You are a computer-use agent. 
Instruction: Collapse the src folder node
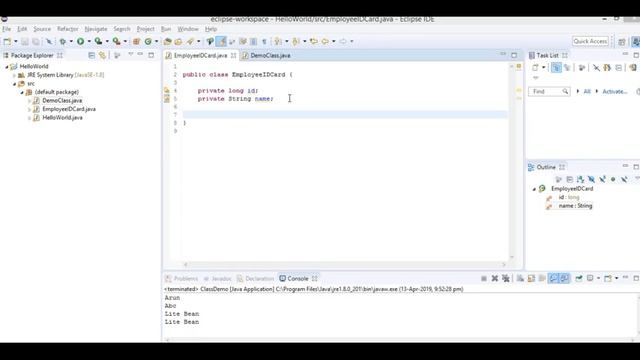coord(14,84)
